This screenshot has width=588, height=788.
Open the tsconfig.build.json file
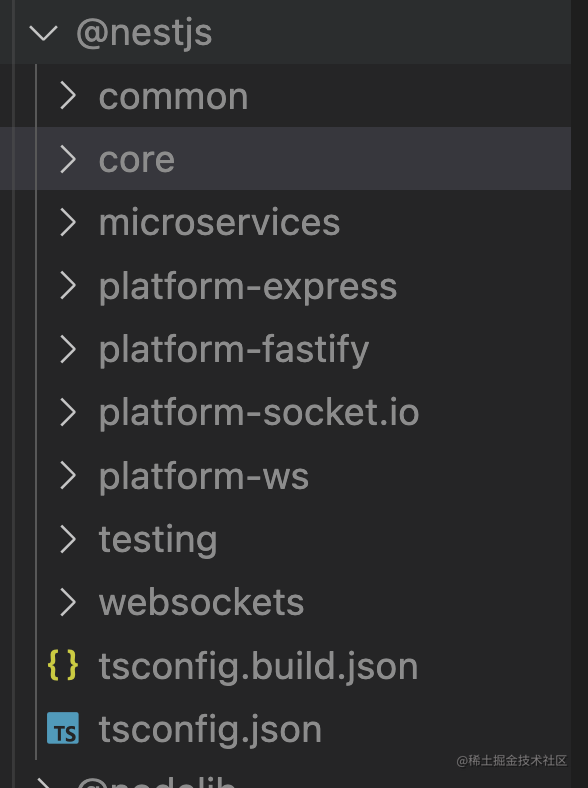(x=258, y=666)
